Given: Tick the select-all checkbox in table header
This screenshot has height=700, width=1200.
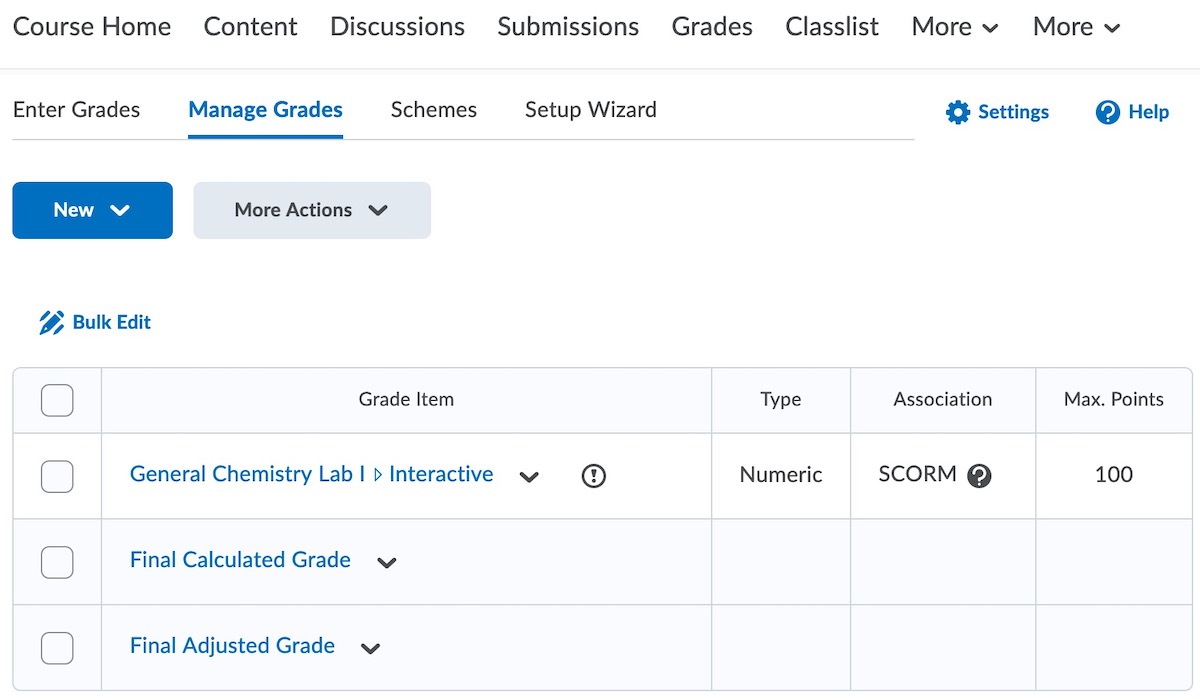Looking at the screenshot, I should click(x=57, y=401).
